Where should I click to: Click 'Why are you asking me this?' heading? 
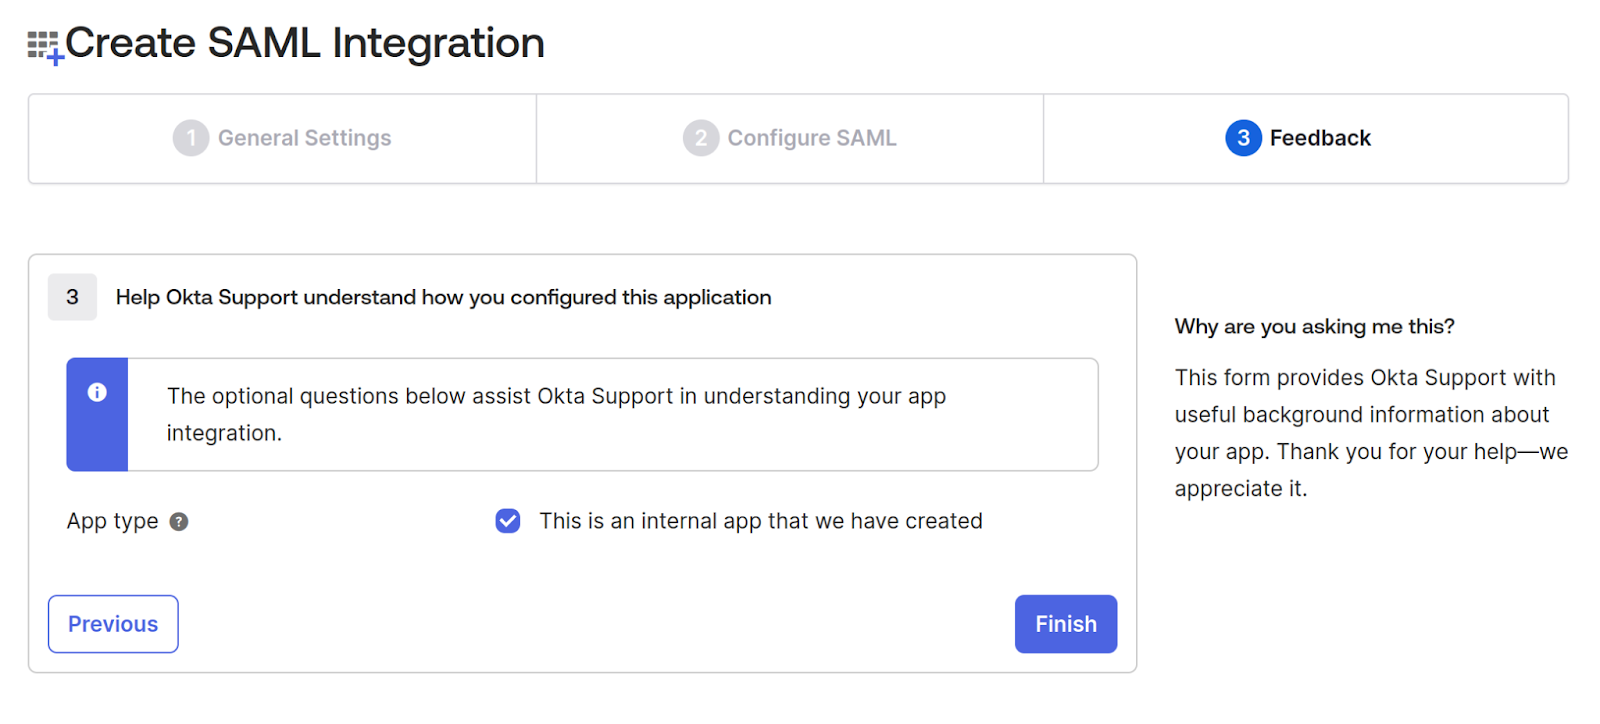[x=1314, y=327]
